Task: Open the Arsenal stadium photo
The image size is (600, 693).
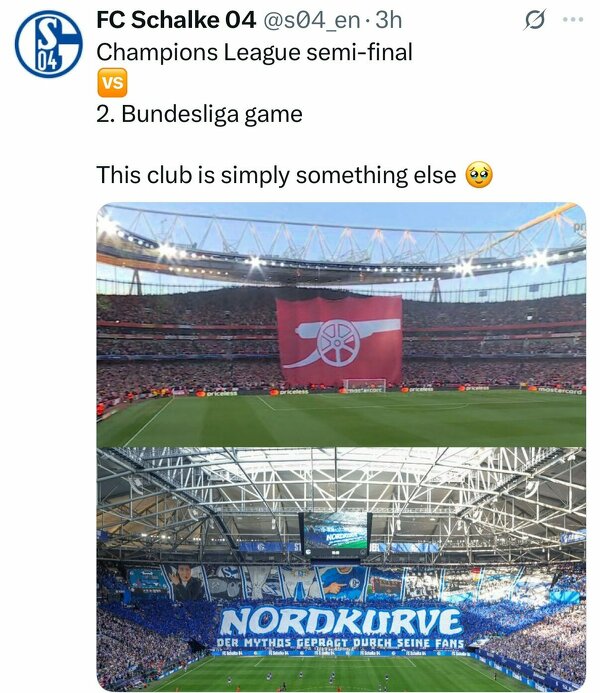Action: pos(341,324)
